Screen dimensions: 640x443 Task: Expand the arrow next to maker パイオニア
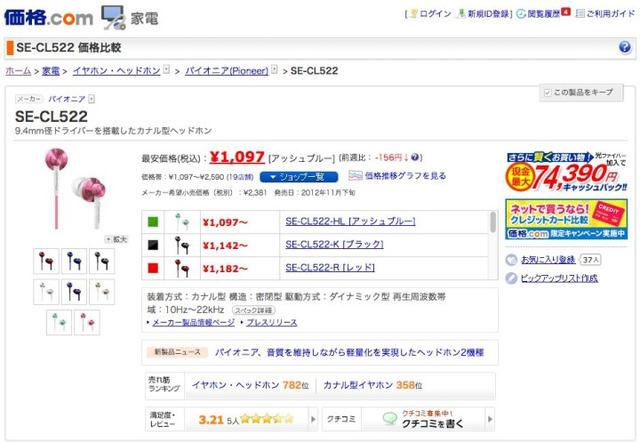click(x=91, y=99)
